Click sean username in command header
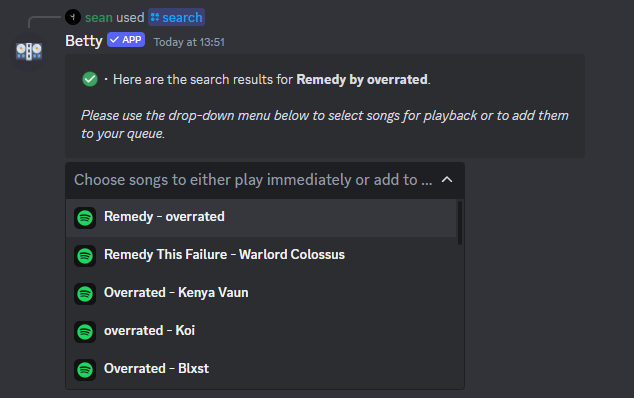This screenshot has width=634, height=398. 99,17
